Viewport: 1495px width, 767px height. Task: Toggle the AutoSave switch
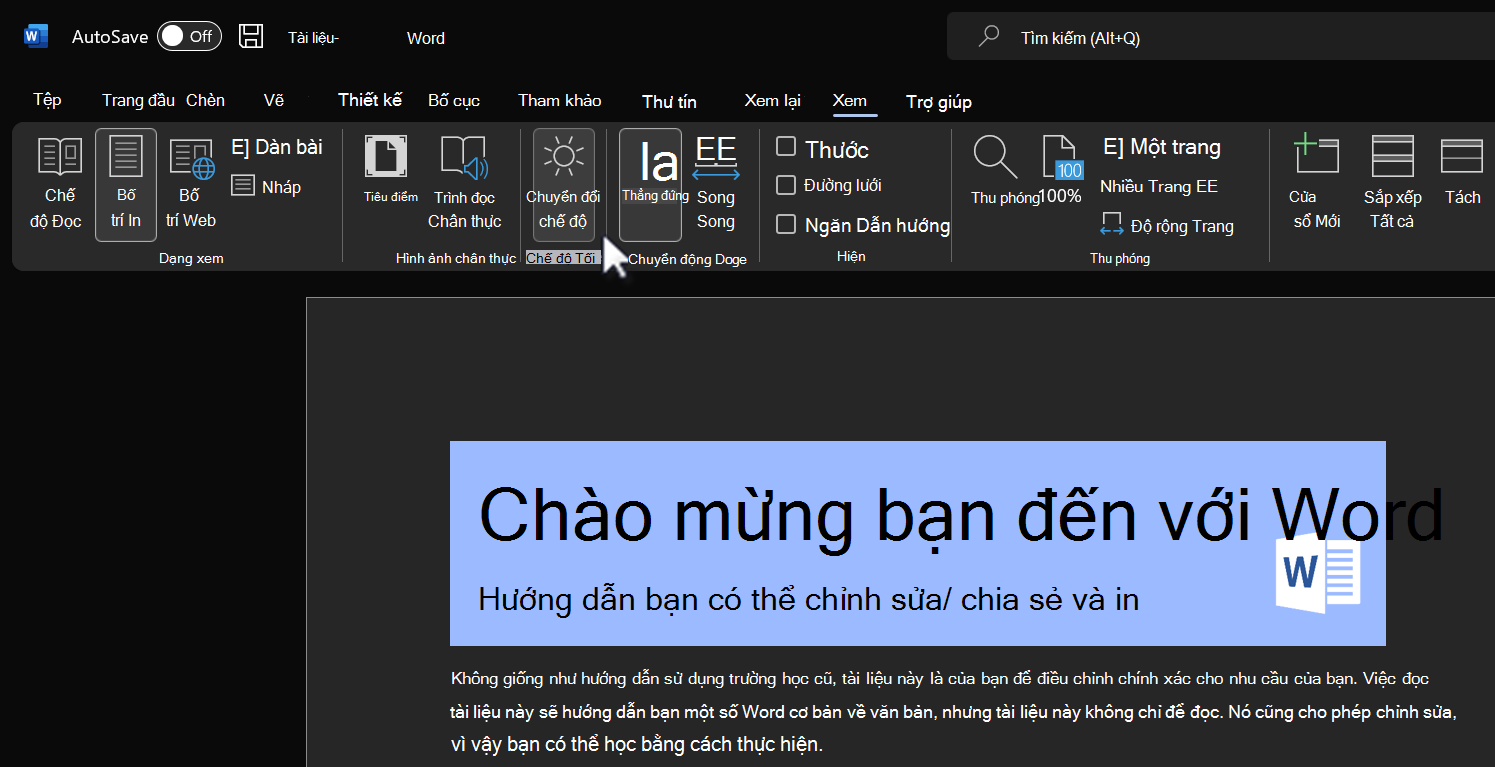[x=189, y=37]
